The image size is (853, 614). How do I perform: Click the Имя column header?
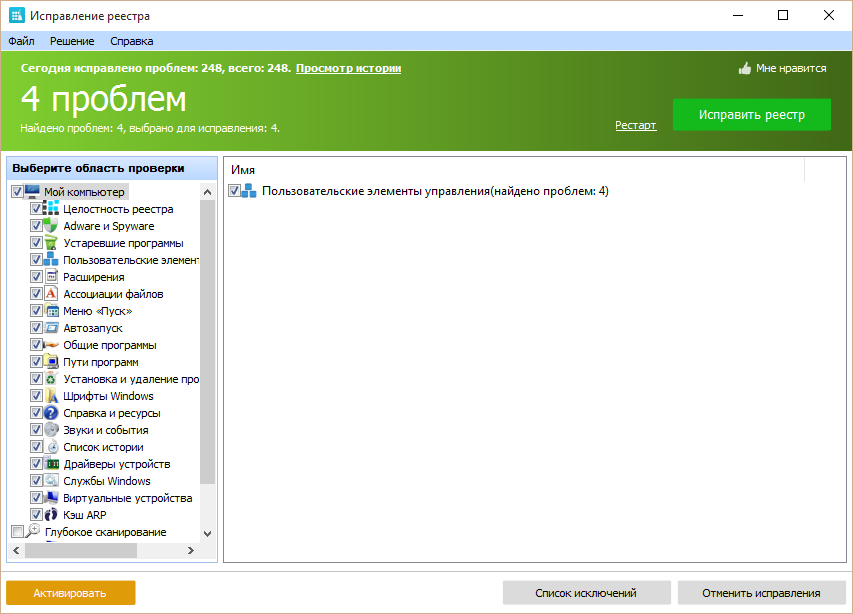pos(243,170)
